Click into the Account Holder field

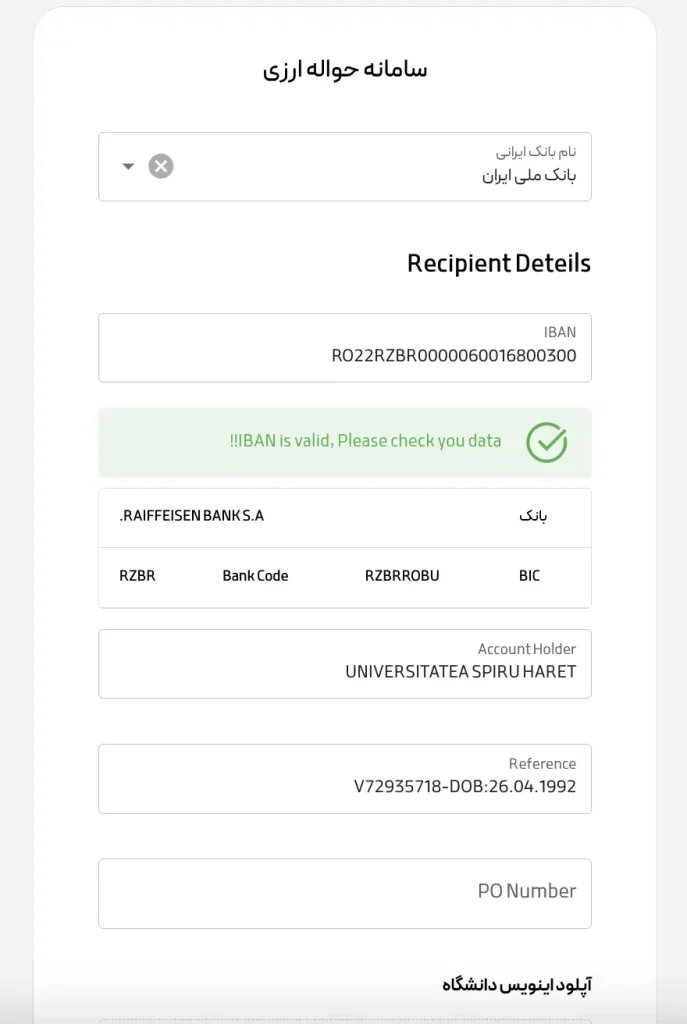[345, 664]
